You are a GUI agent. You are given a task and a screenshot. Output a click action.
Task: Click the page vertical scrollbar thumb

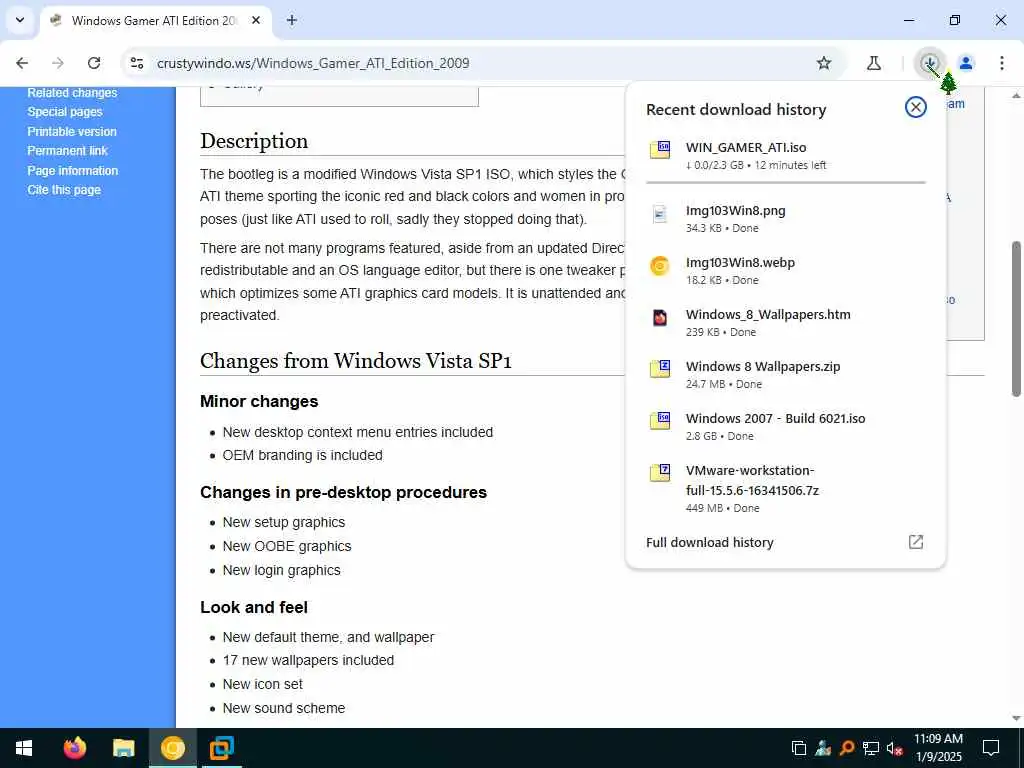pyautogui.click(x=1016, y=319)
